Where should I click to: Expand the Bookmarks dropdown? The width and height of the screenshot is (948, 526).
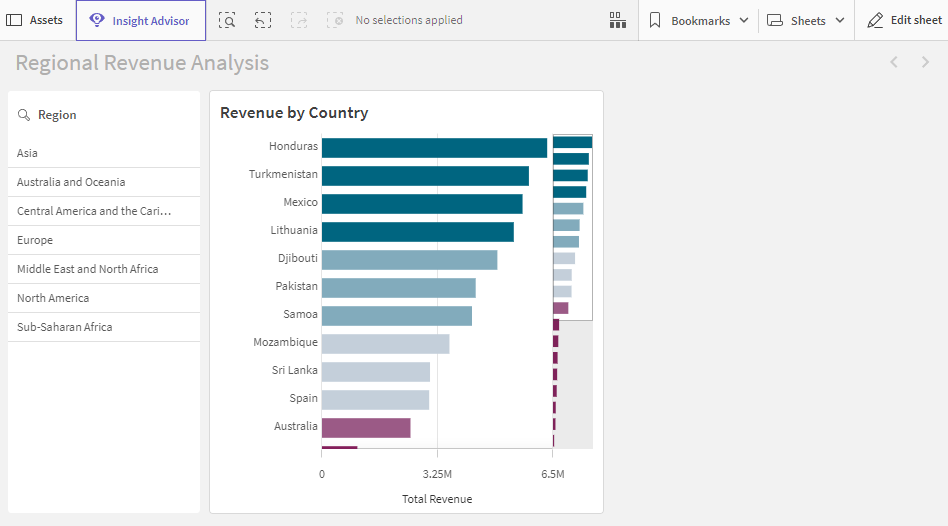pos(698,20)
